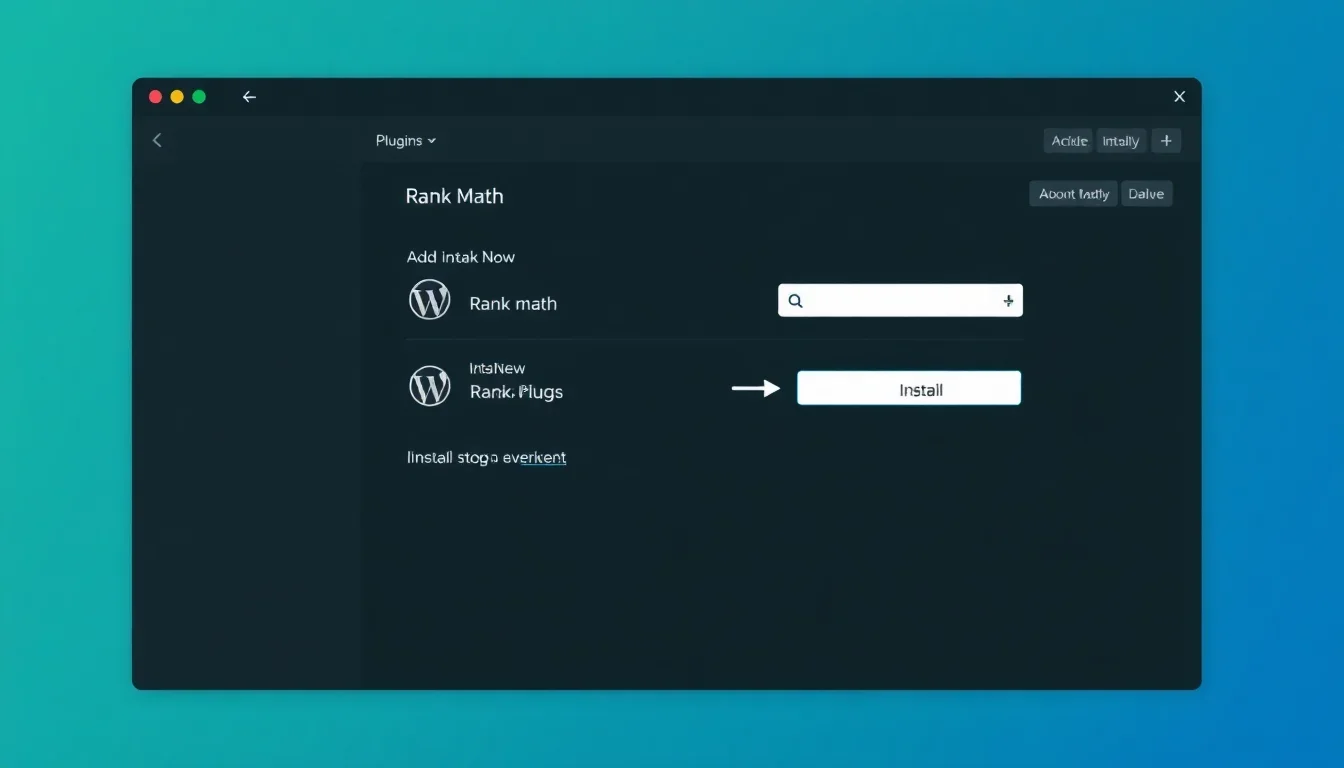Screen dimensions: 1344x768
Task: Click the WordPress logo beside Rank Plugs
Action: point(430,386)
